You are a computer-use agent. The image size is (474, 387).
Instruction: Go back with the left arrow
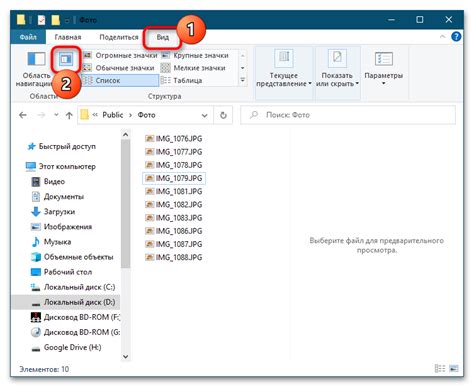23,115
